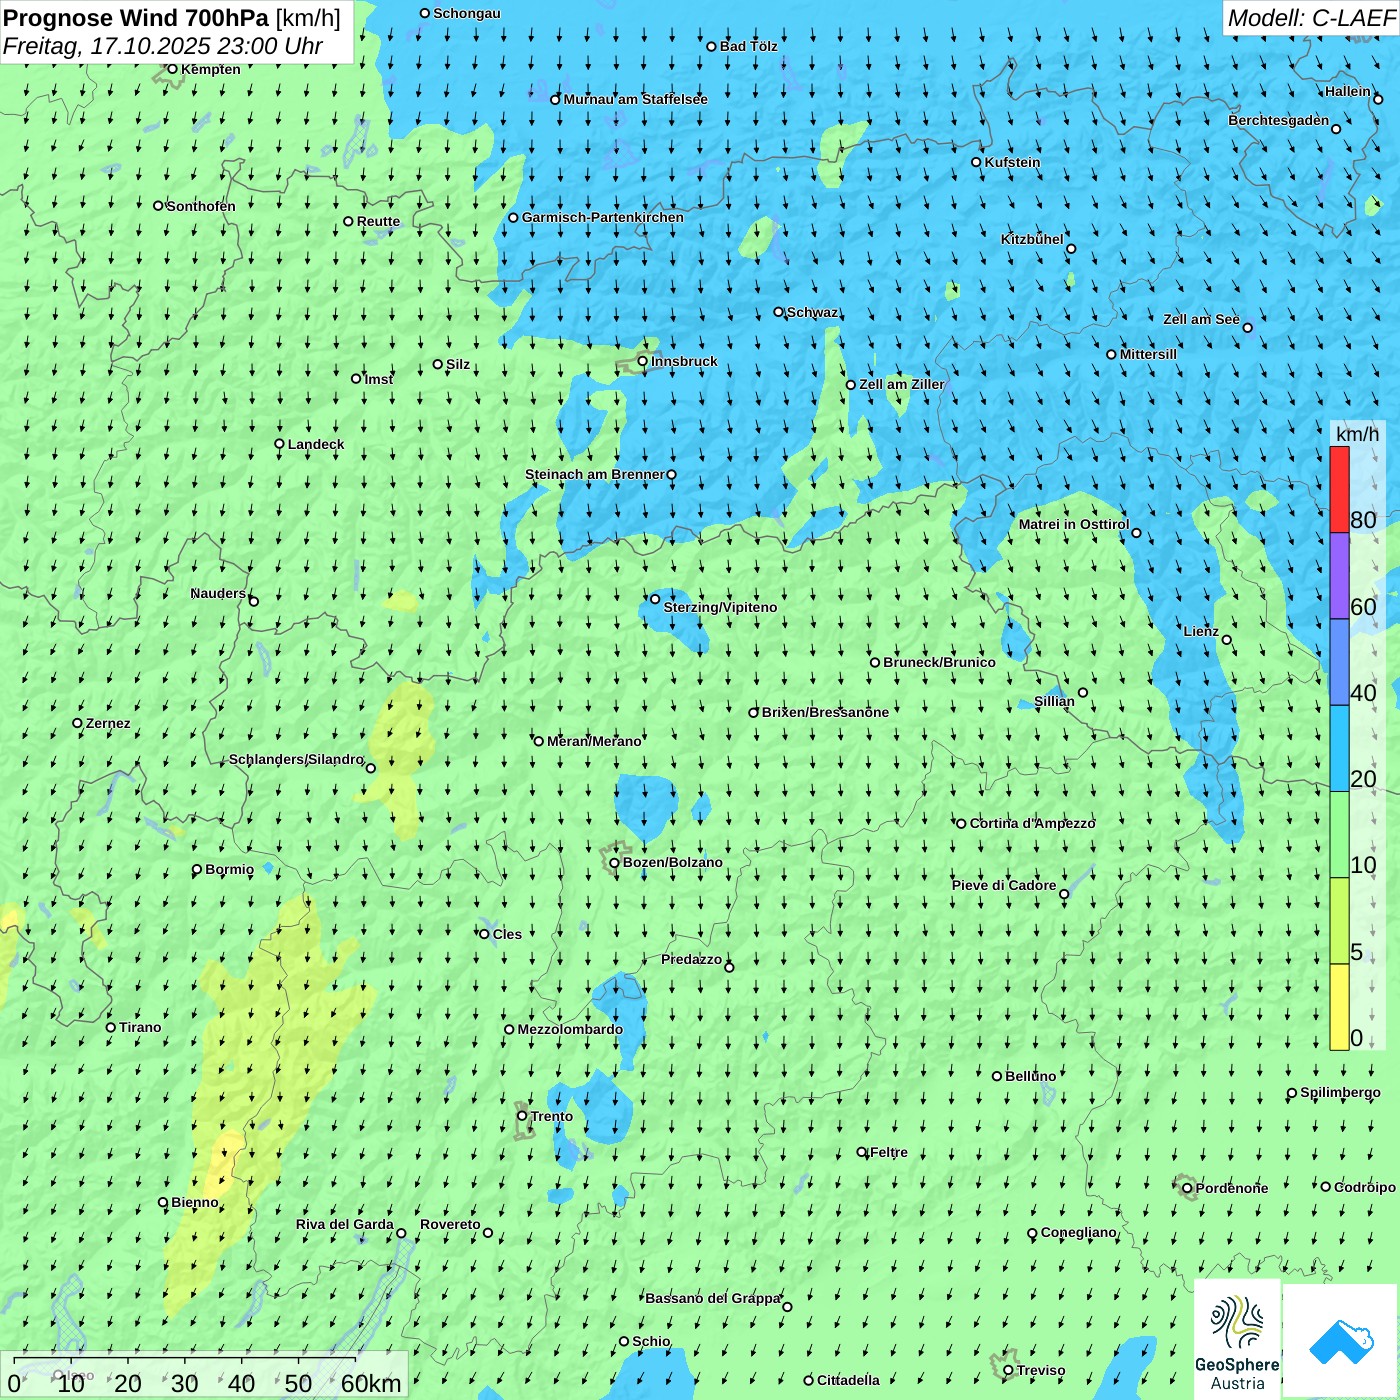Click the Modell: C-LAEF label

[x=1310, y=18]
